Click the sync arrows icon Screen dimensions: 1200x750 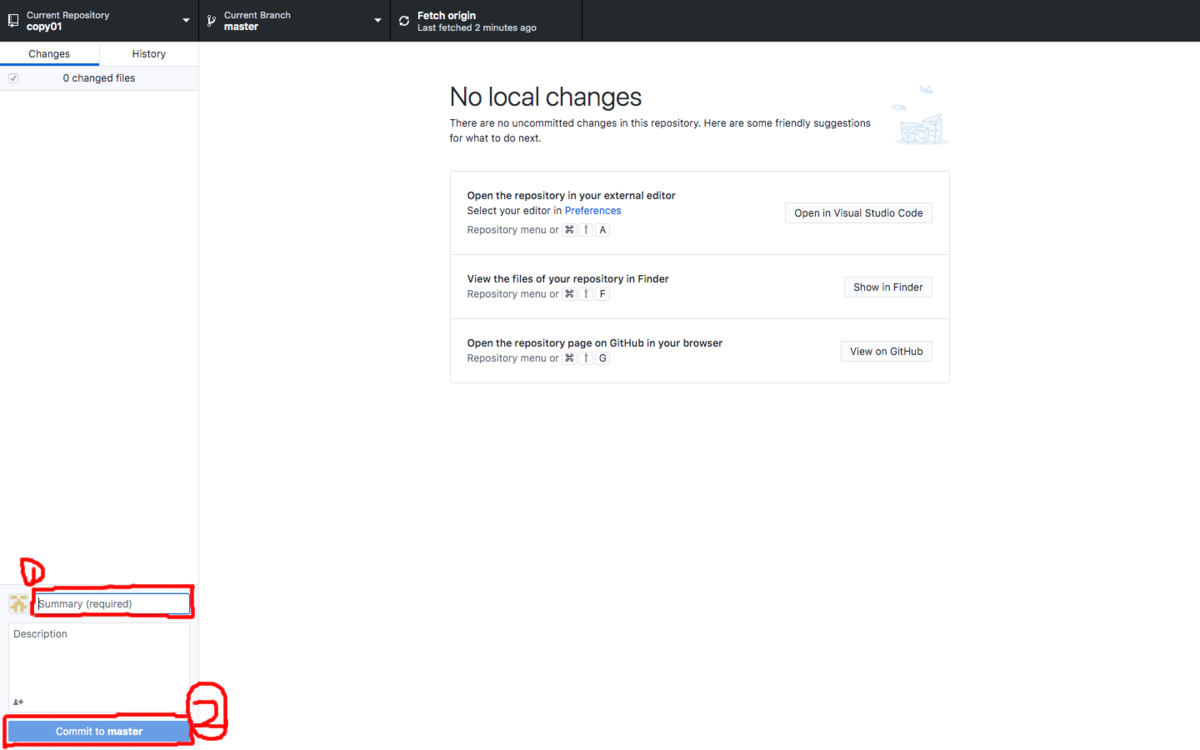404,21
